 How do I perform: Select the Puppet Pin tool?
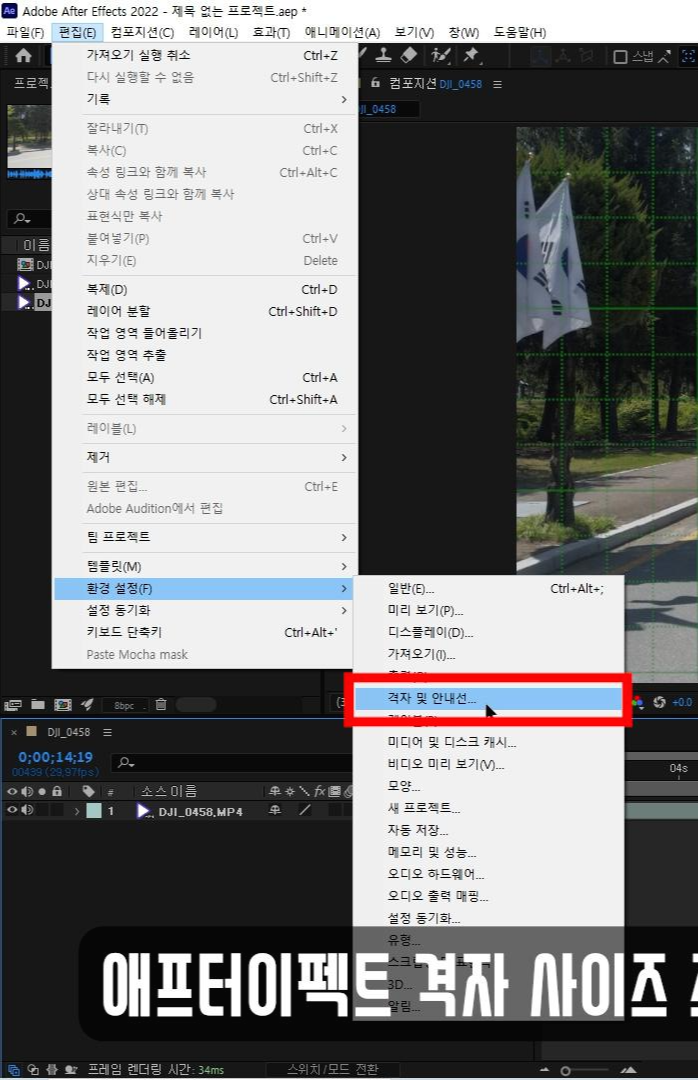click(471, 55)
